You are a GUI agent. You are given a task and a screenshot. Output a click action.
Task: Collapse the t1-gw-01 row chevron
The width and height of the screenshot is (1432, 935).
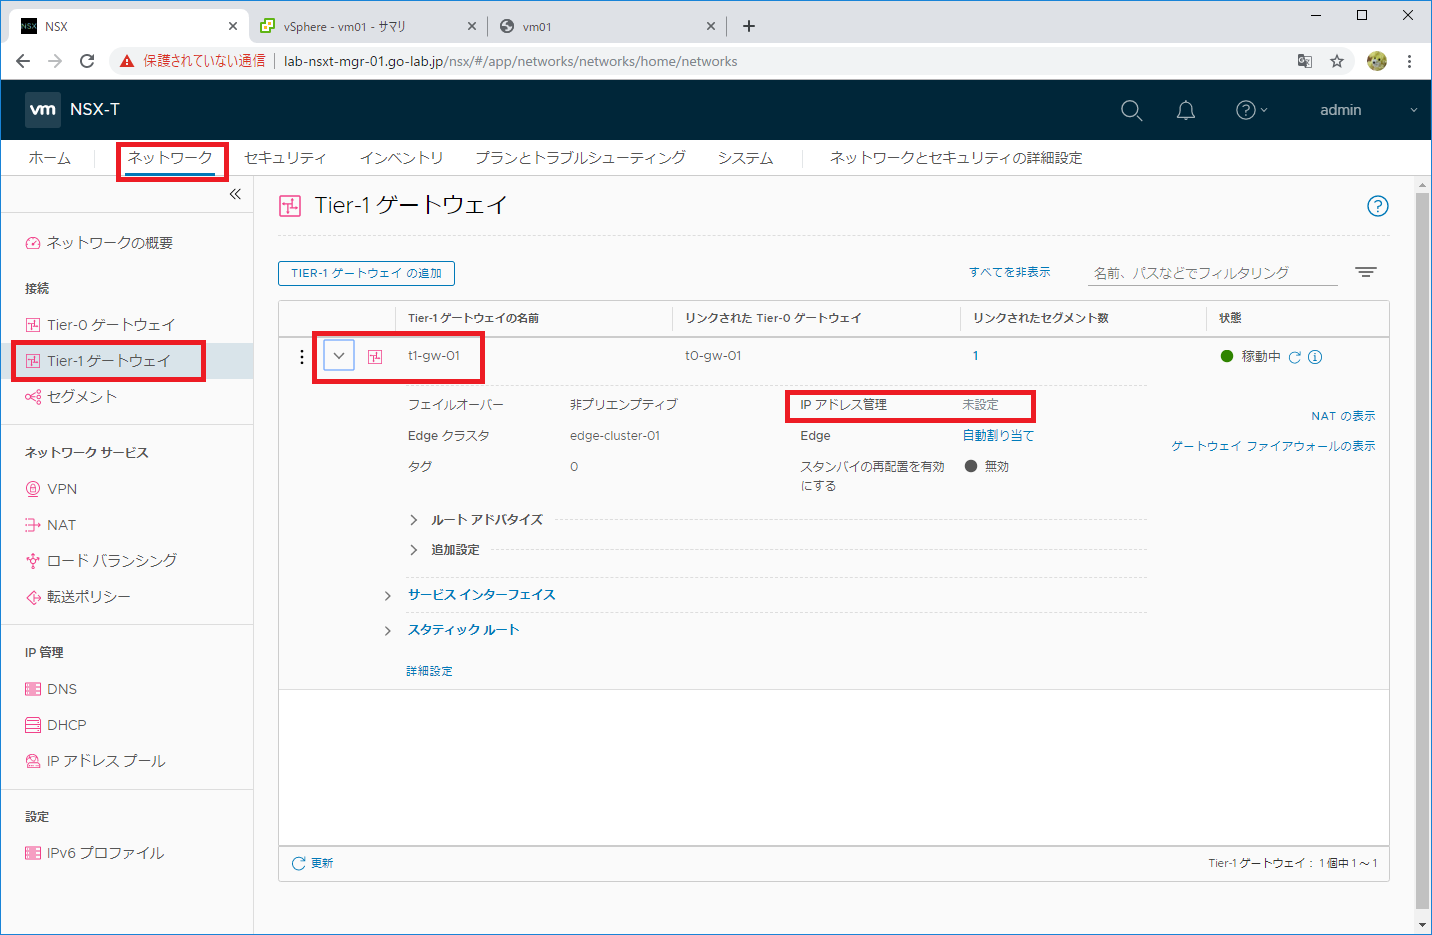pyautogui.click(x=339, y=355)
